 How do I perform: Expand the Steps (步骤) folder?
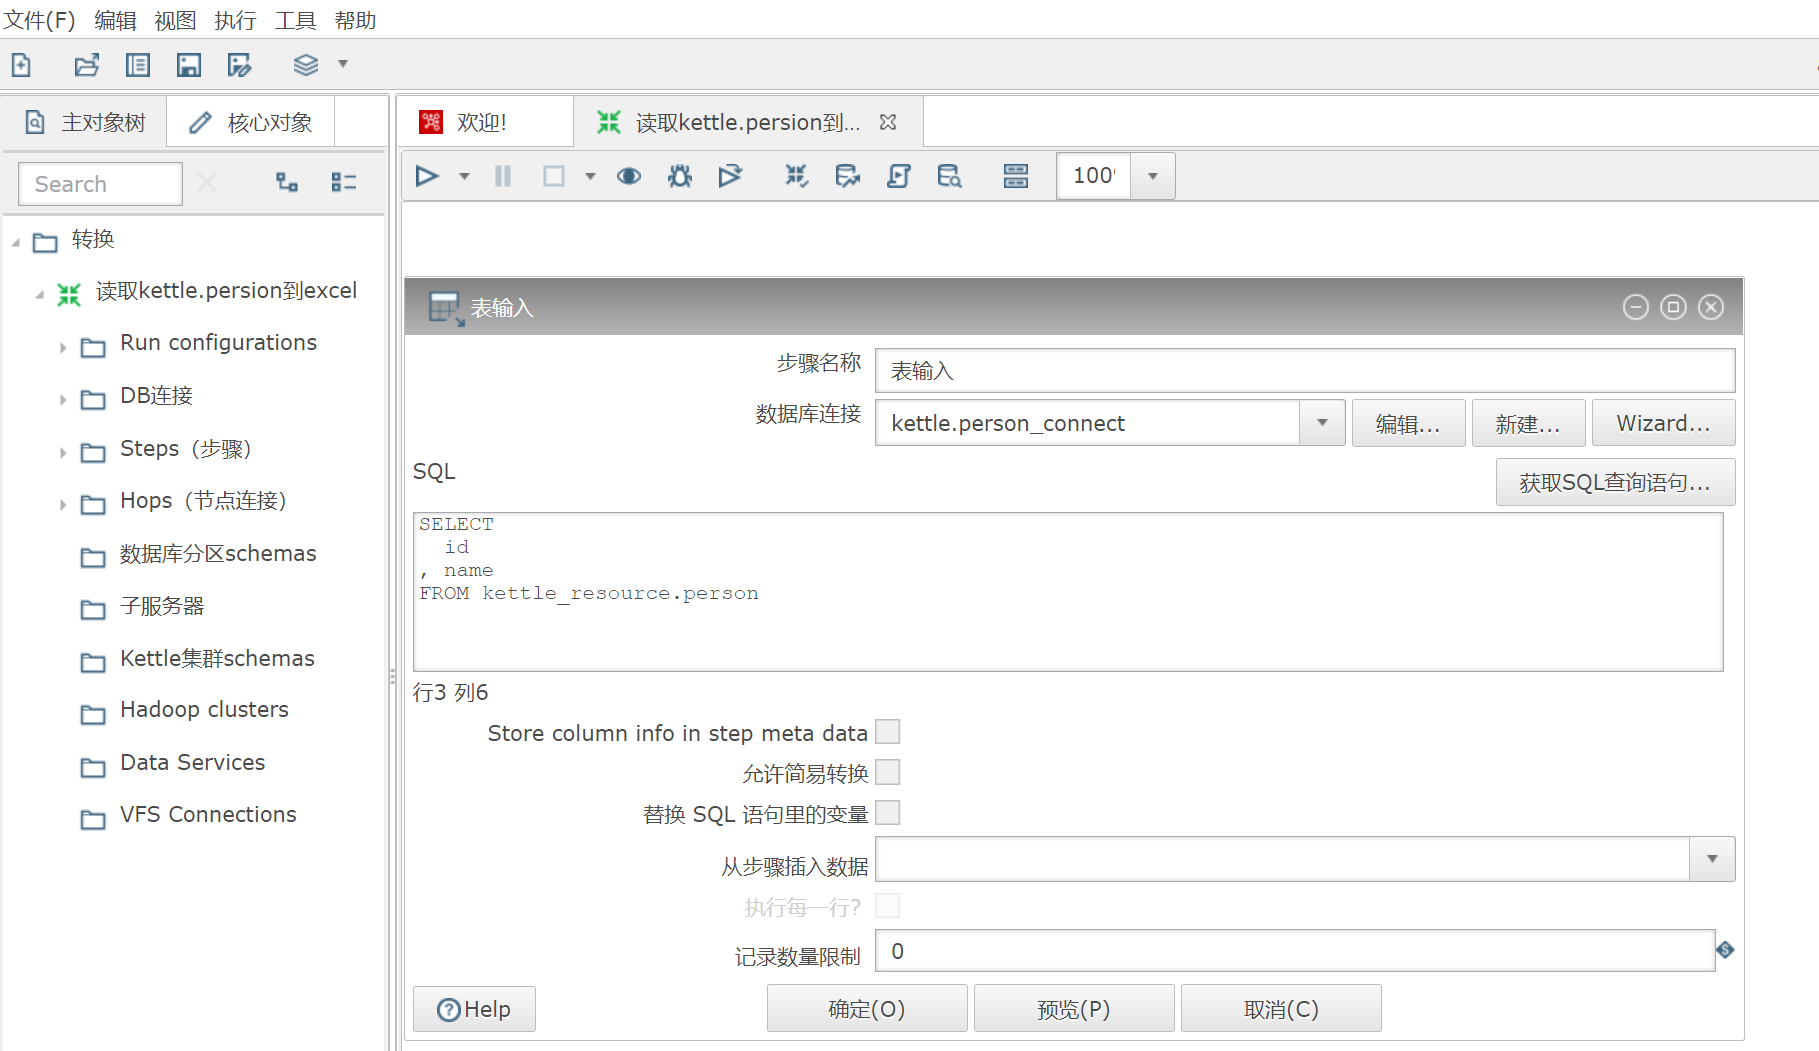62,452
